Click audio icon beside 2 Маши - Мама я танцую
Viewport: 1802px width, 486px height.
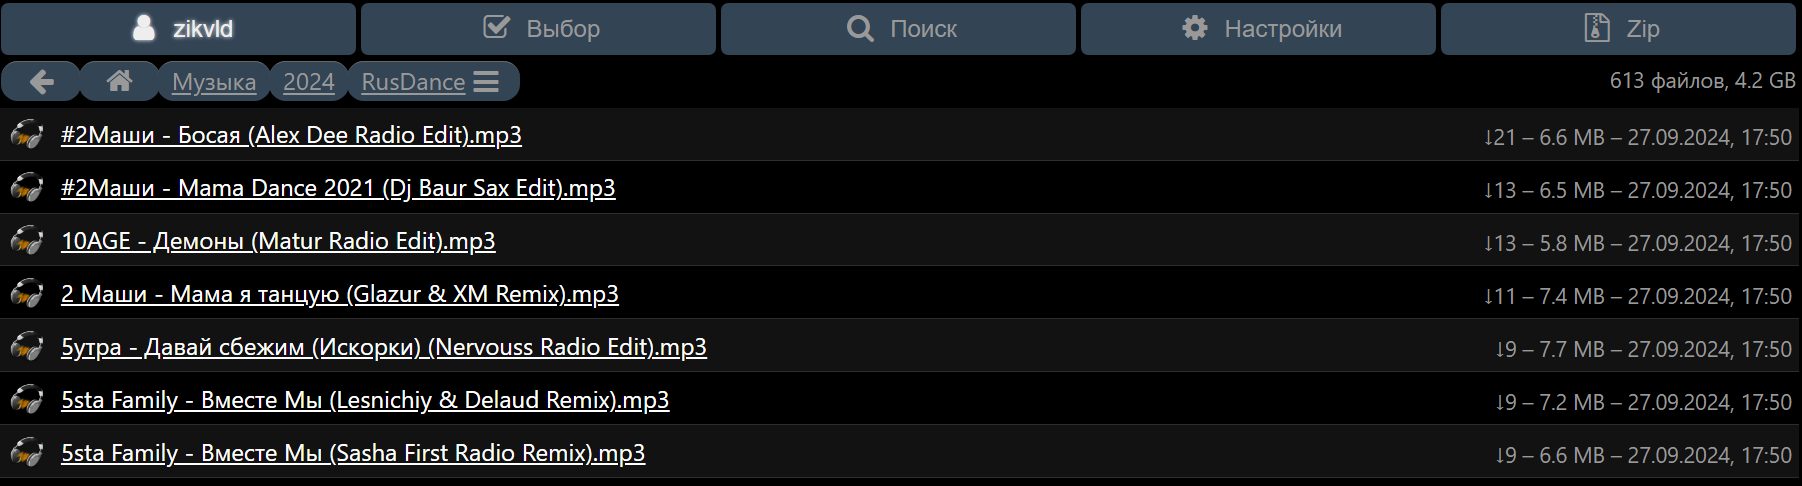point(27,294)
